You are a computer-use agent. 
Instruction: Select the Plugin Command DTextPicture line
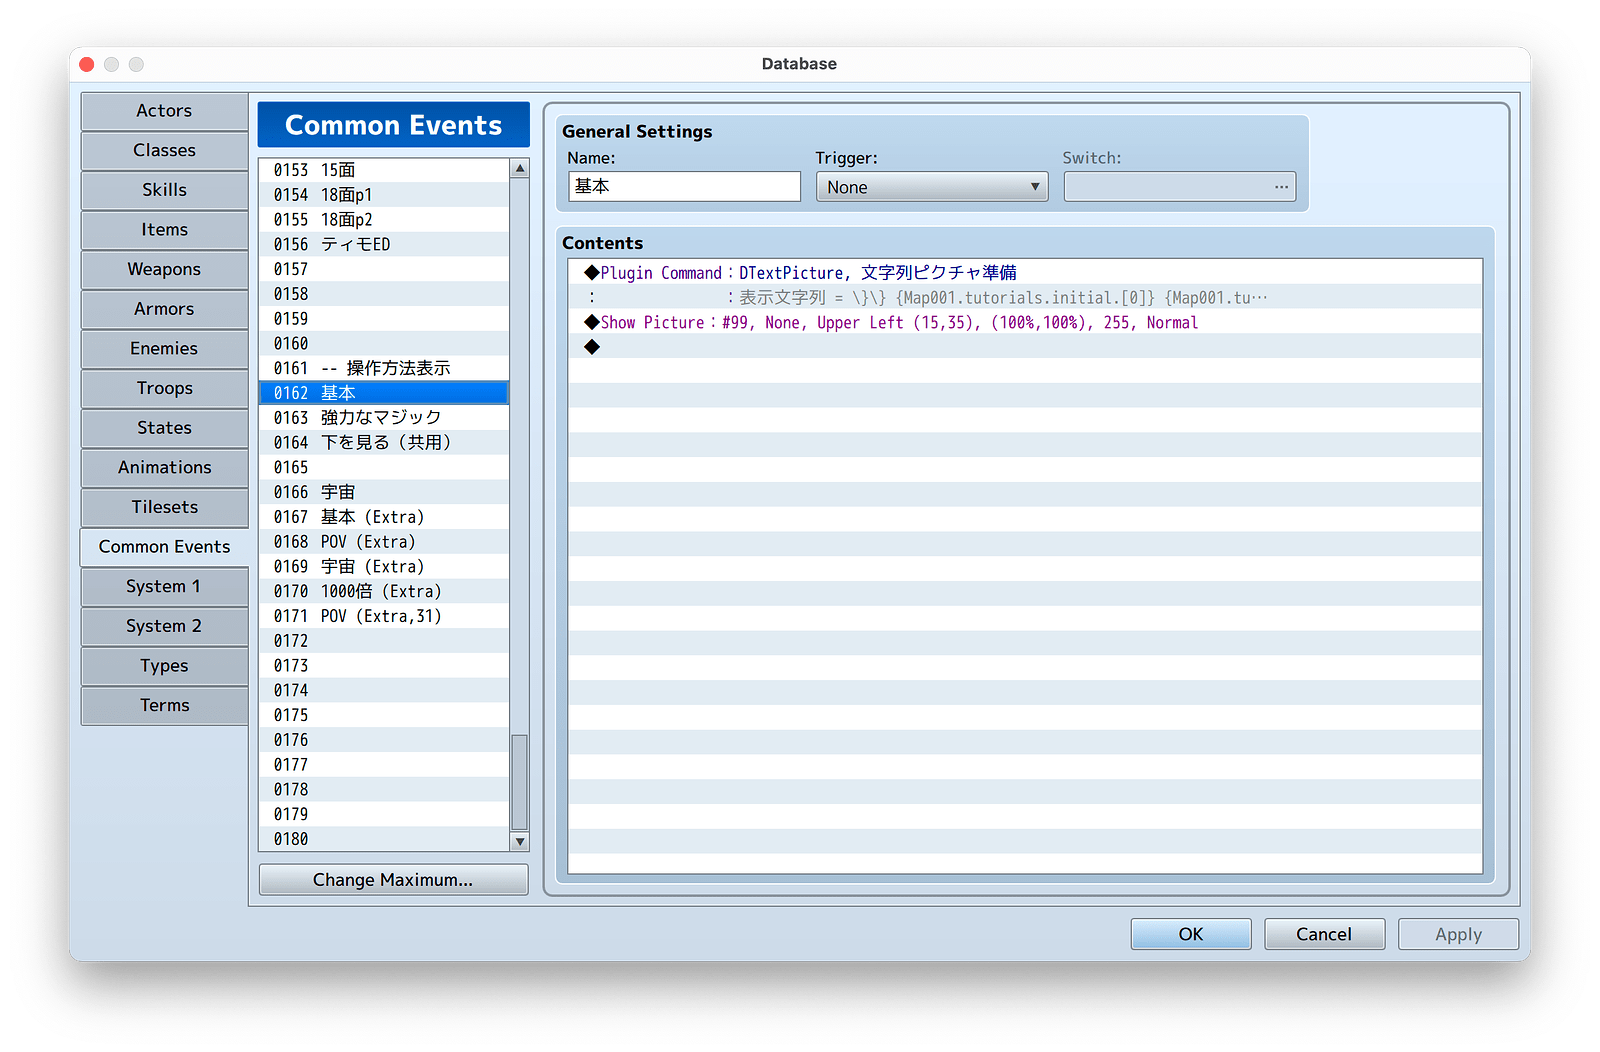1025,273
